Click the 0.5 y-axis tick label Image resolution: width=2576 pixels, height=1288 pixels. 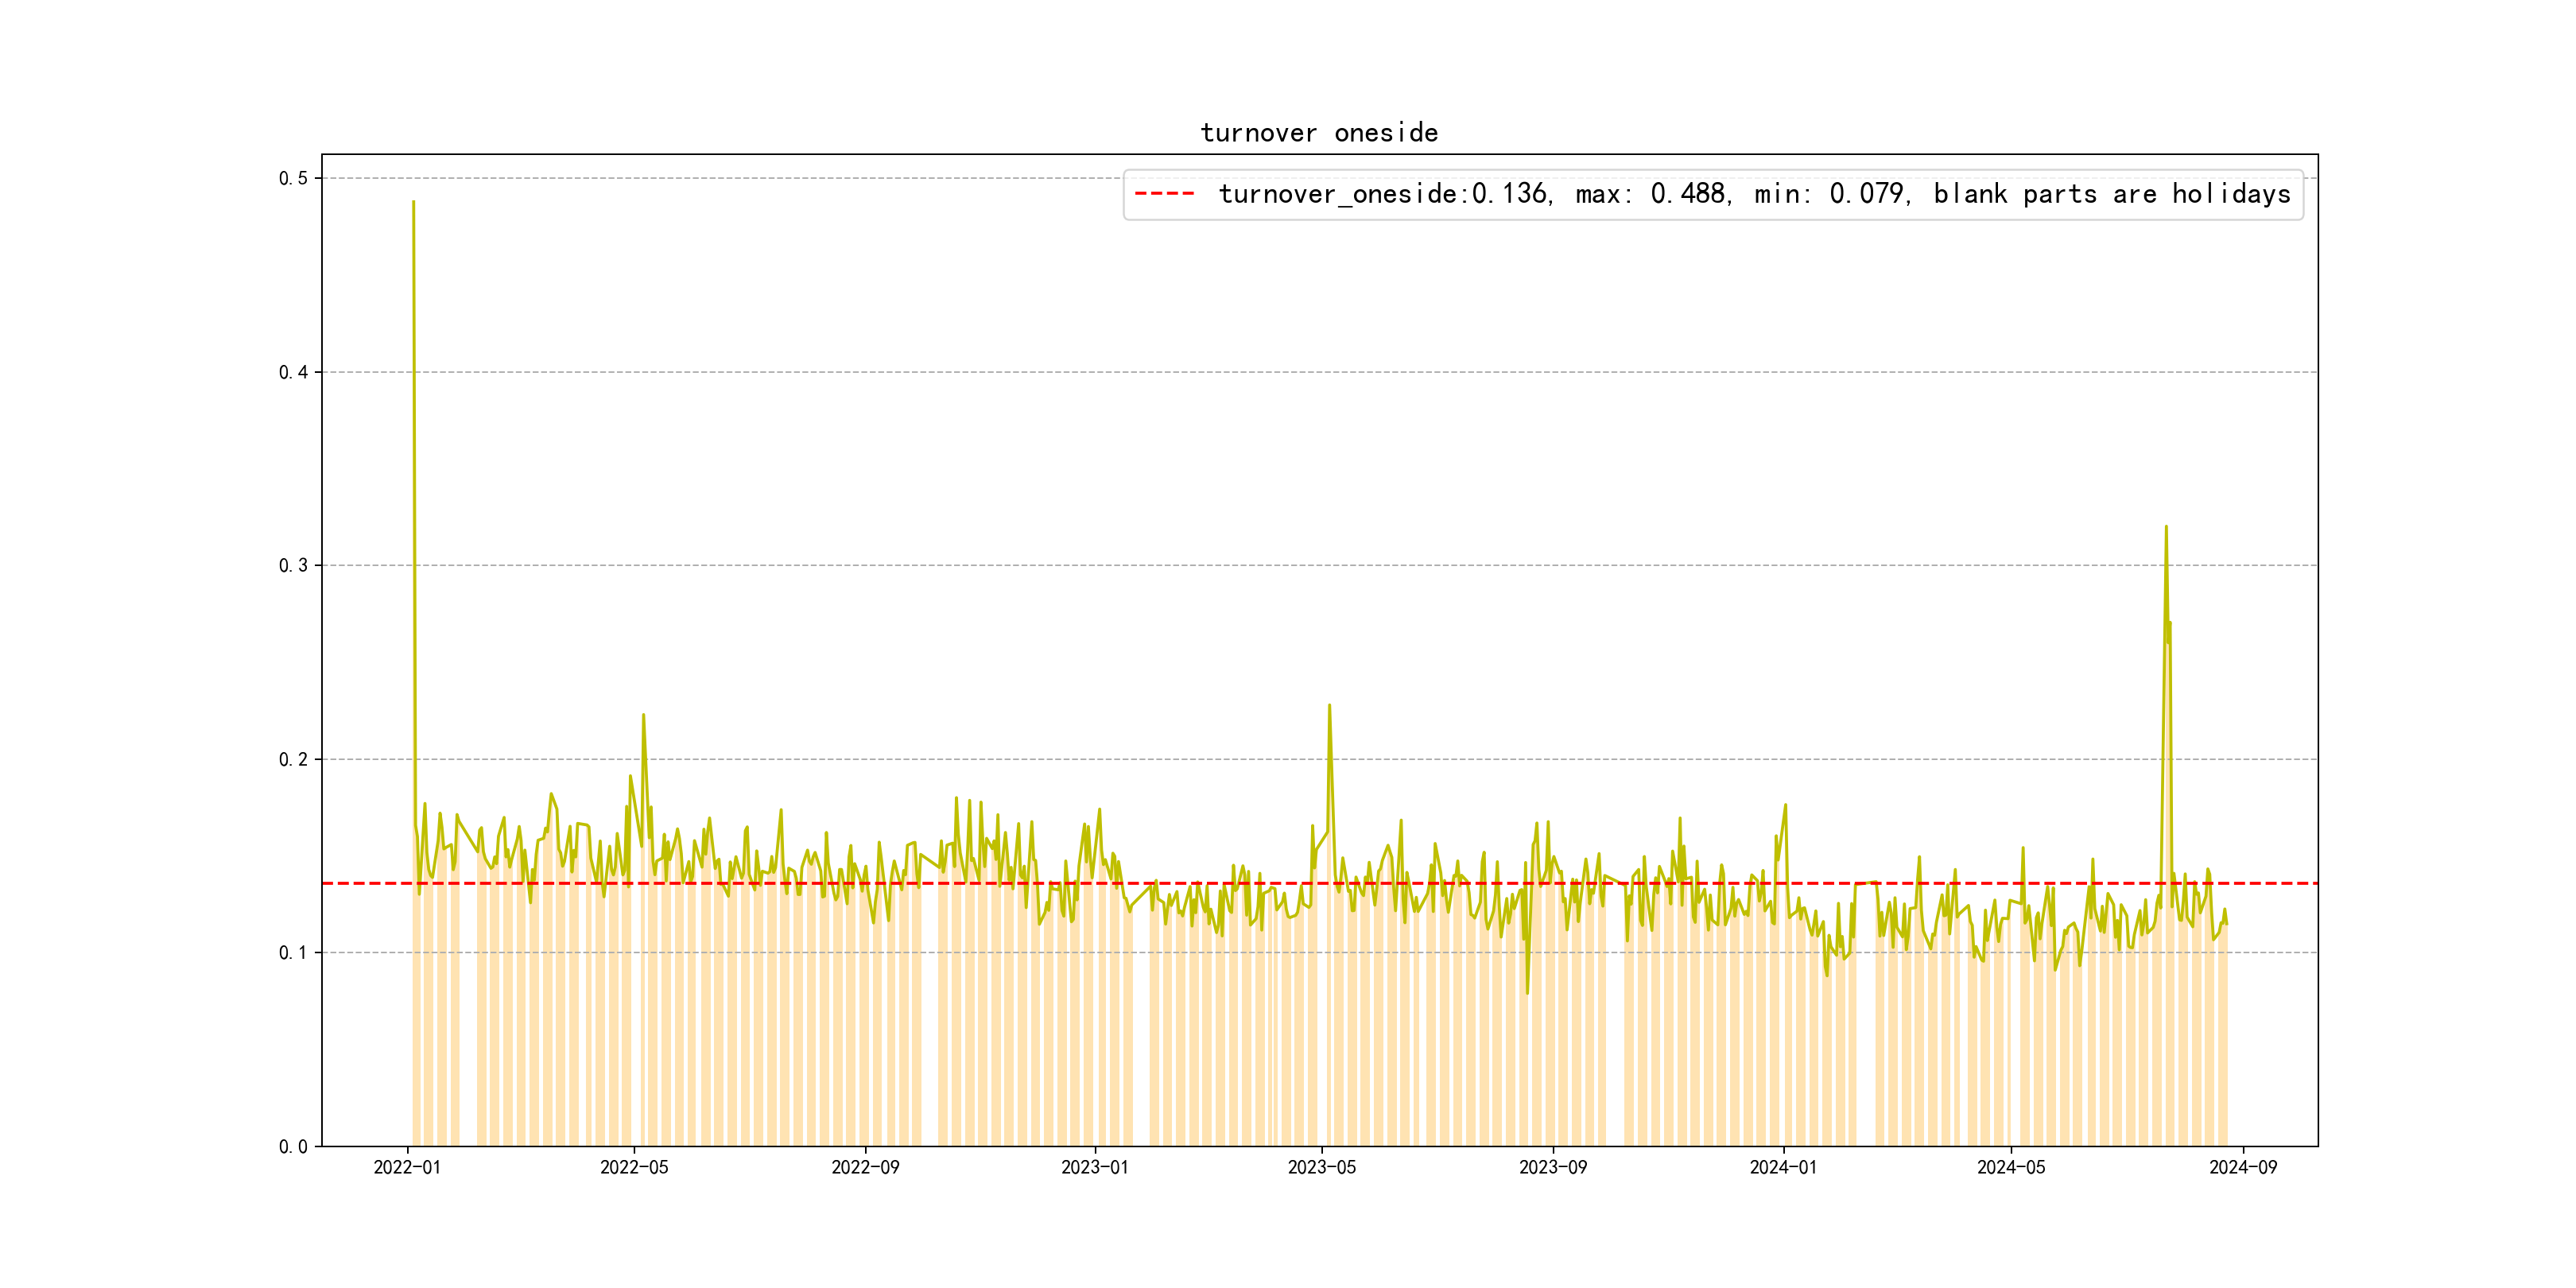point(293,179)
